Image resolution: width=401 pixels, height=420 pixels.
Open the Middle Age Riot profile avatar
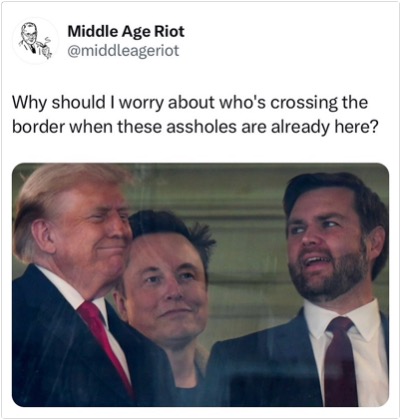pyautogui.click(x=35, y=41)
